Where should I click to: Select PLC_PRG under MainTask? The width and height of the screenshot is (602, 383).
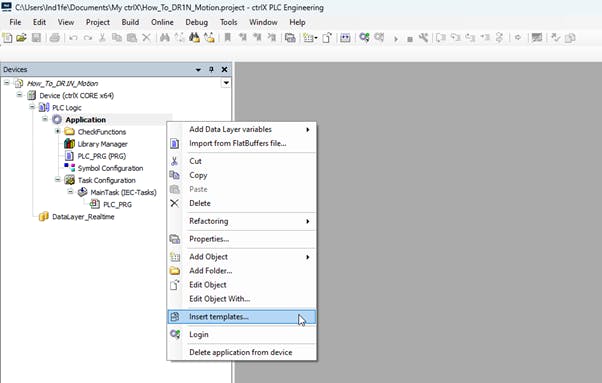(x=117, y=205)
